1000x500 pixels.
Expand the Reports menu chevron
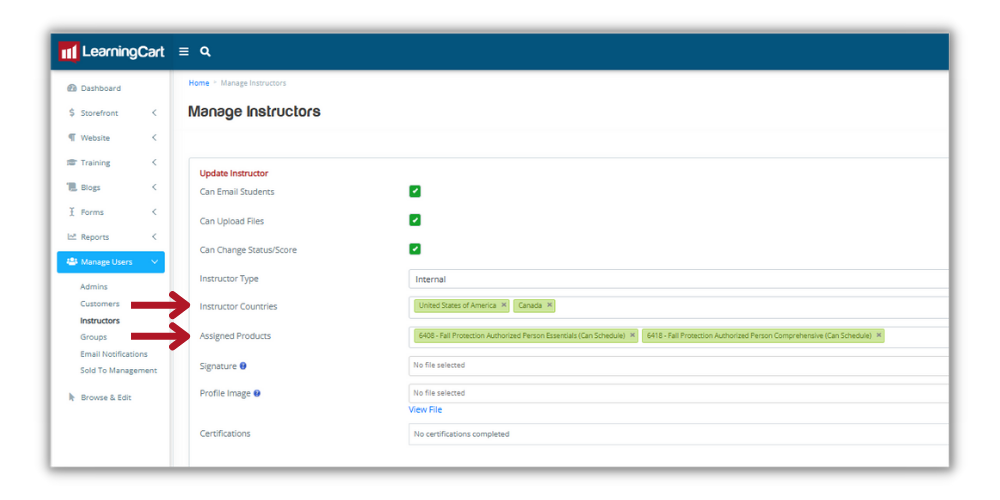pyautogui.click(x=154, y=237)
